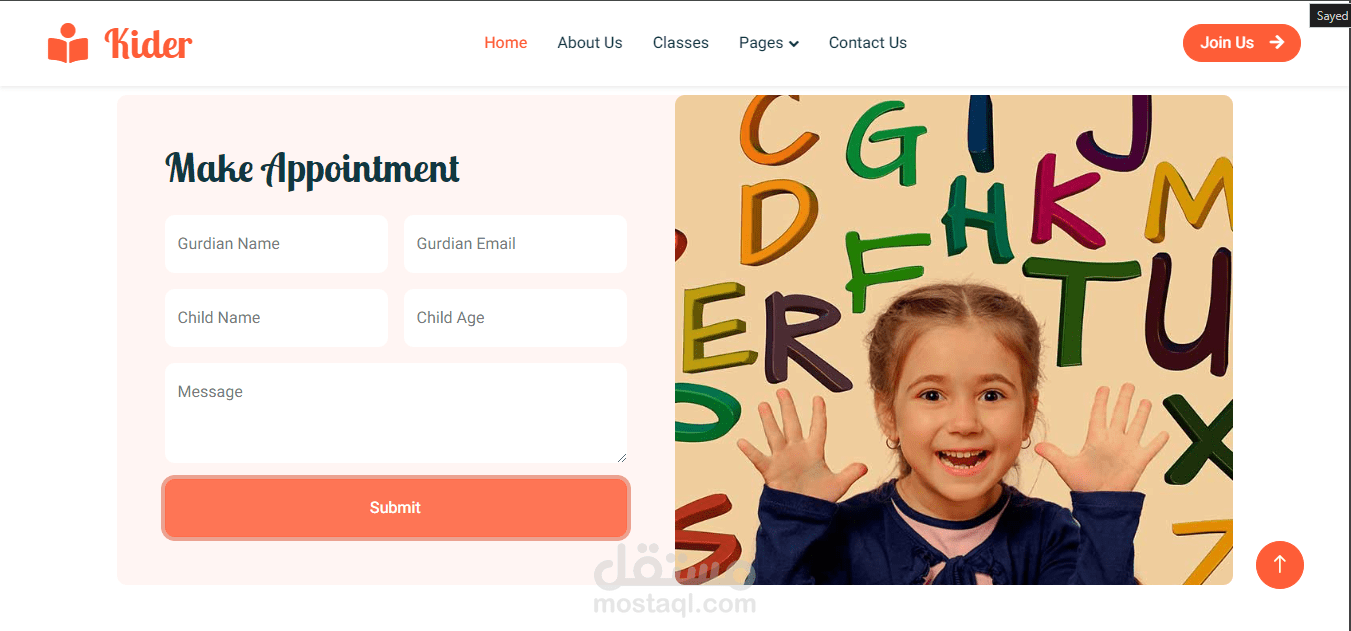Go to the Home nav link
Image resolution: width=1351 pixels, height=631 pixels.
click(506, 43)
